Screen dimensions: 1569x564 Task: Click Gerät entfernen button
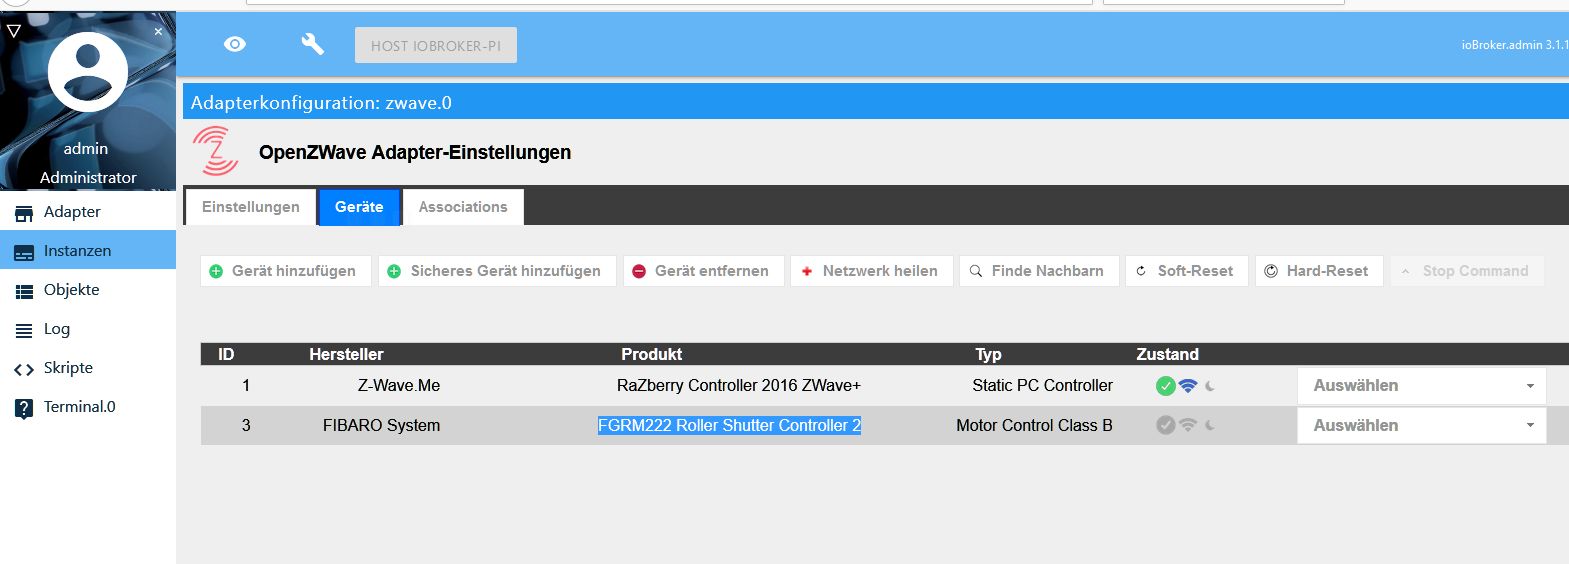tap(703, 271)
